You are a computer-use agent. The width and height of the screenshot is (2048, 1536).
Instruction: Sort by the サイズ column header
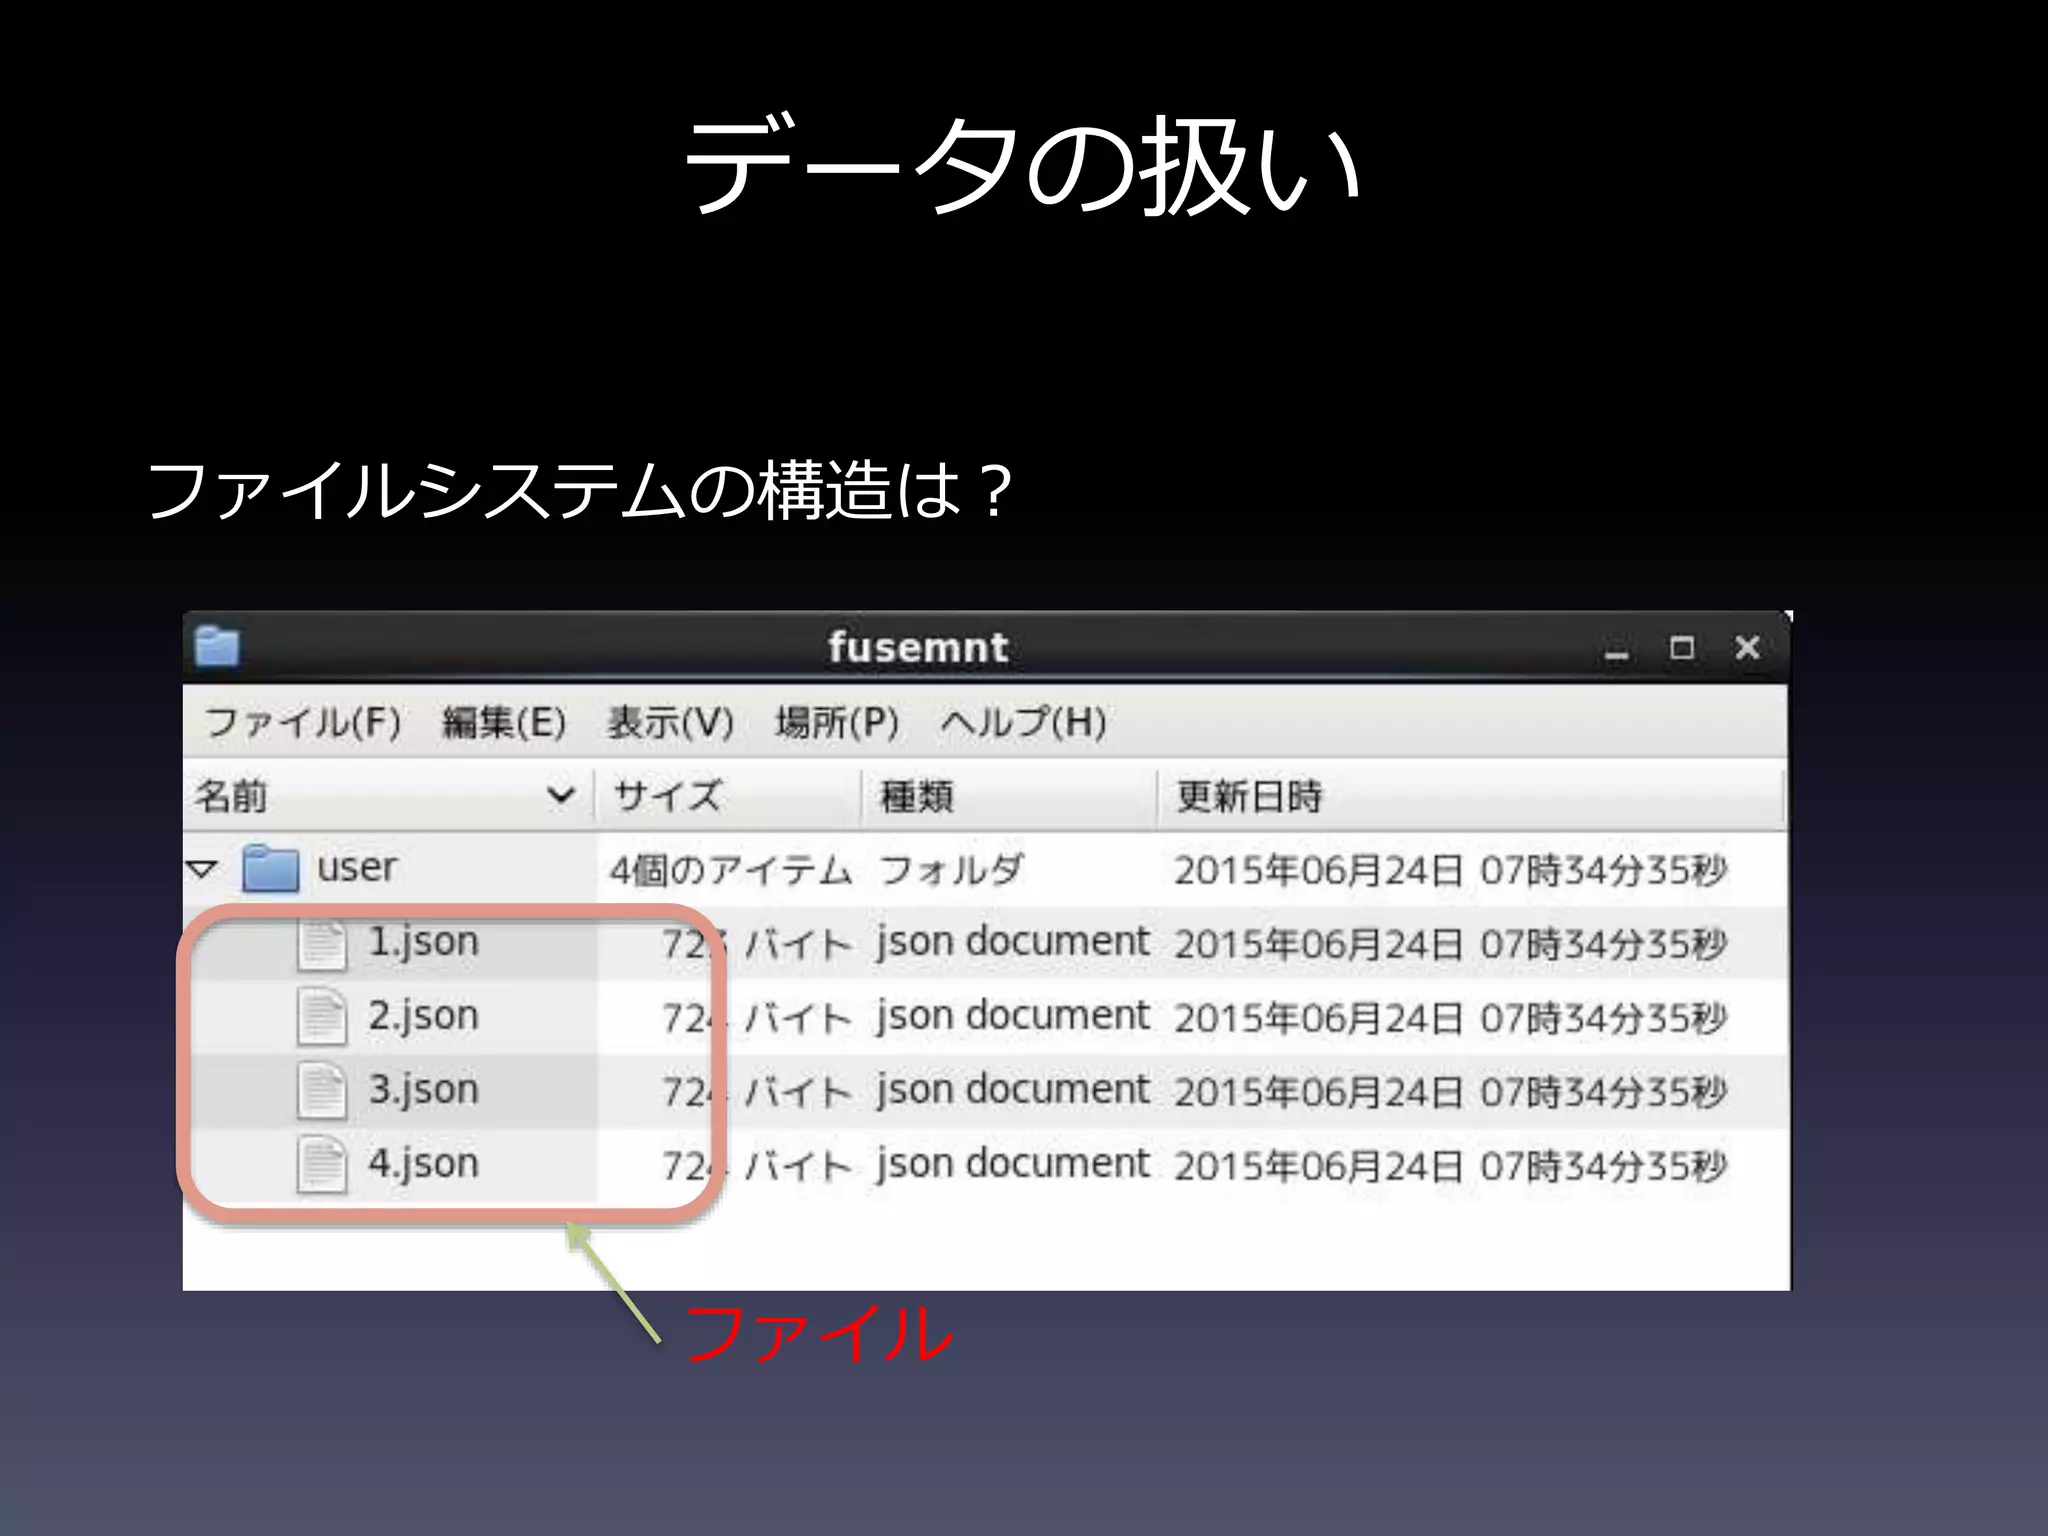[728, 796]
